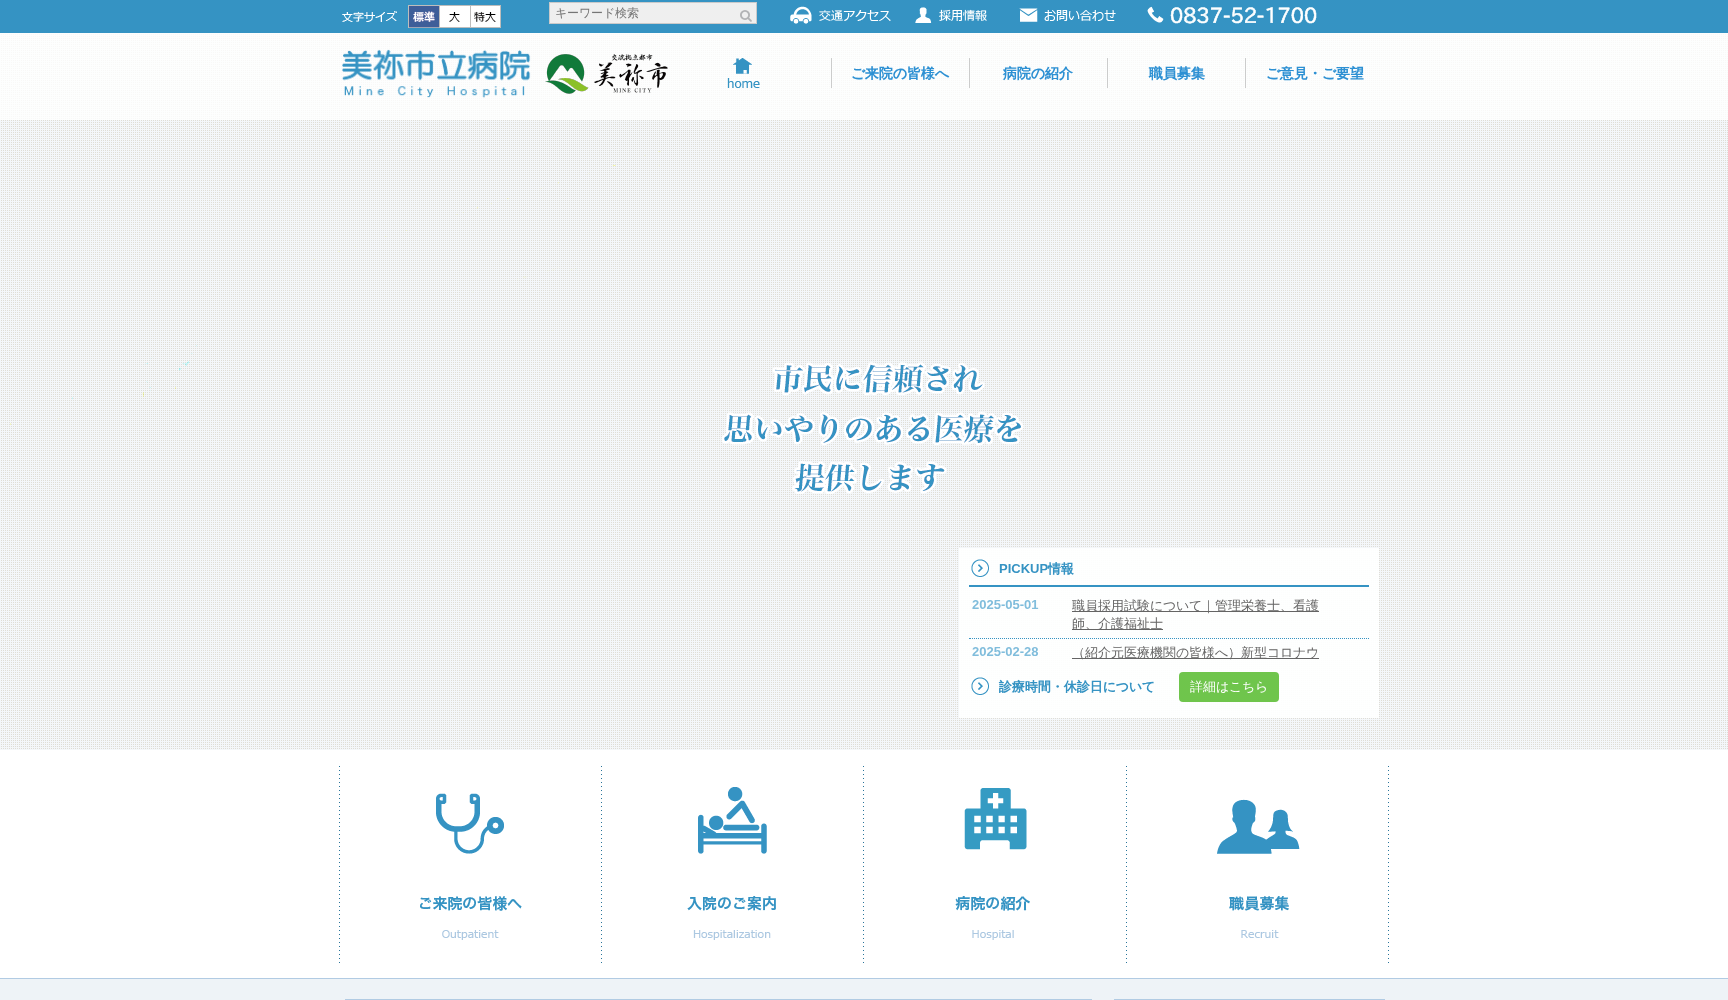Screen dimensions: 1728x1000
Task: Click the car icon for 交通アクセス
Action: [800, 15]
